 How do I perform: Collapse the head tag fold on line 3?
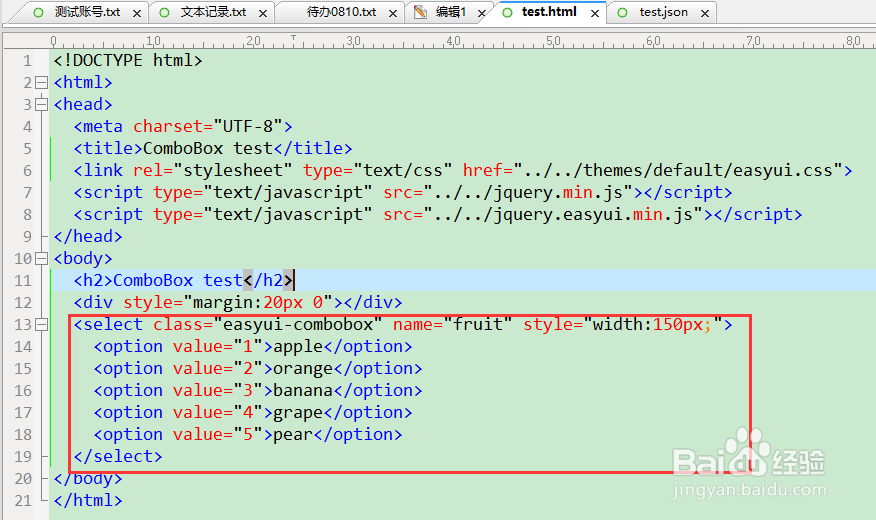(x=41, y=104)
